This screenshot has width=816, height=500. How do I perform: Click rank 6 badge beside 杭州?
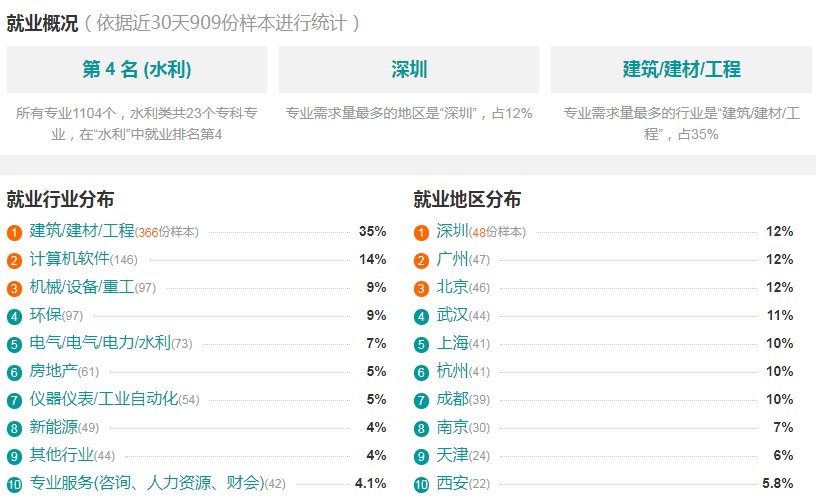(x=422, y=373)
